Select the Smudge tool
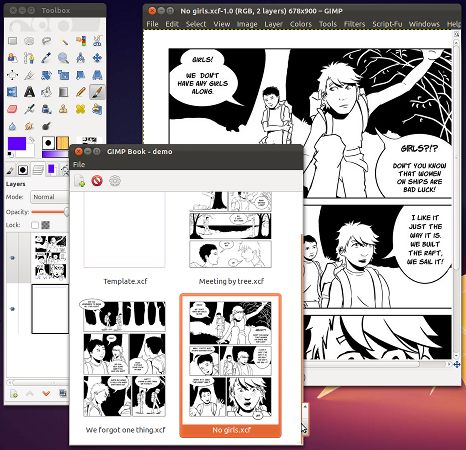 pyautogui.click(x=29, y=126)
